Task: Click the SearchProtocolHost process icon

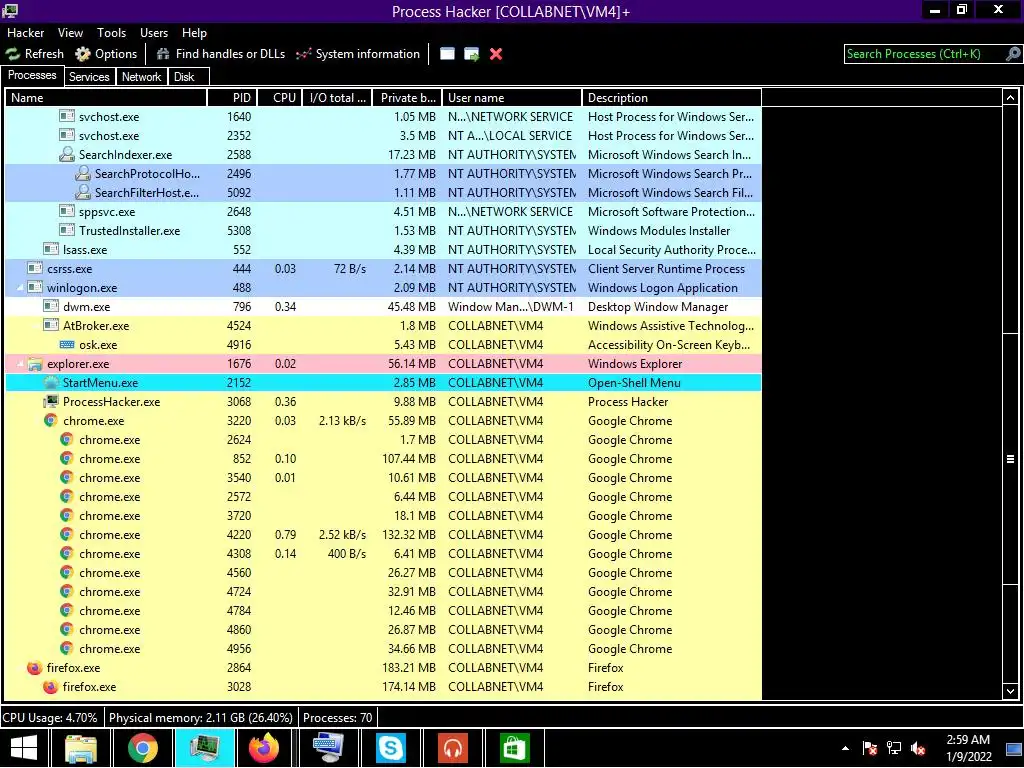Action: point(82,174)
